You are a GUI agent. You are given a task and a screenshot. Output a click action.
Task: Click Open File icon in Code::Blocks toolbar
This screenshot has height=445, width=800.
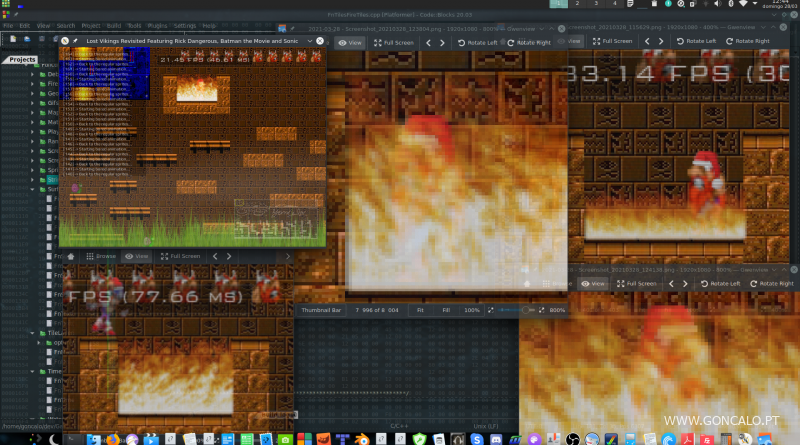(x=27, y=39)
